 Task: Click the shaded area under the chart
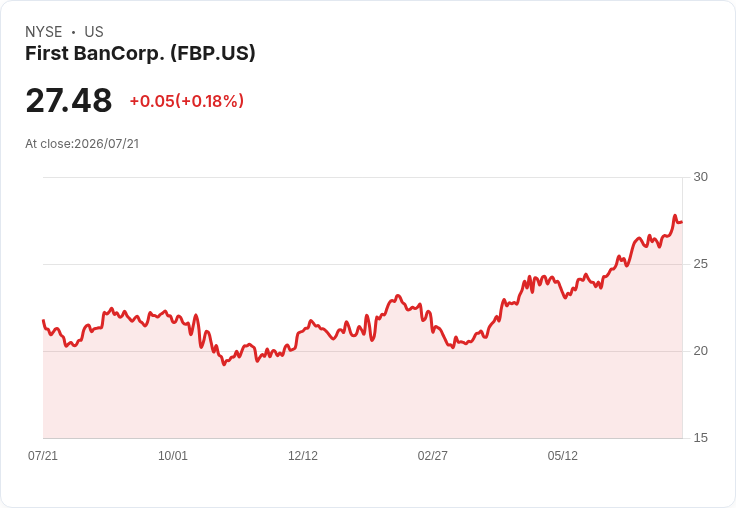pyautogui.click(x=362, y=394)
